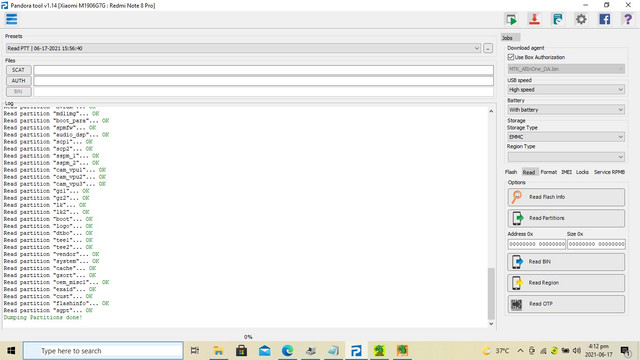The width and height of the screenshot is (640, 360).
Task: Focus the SCAT file path field
Action: 263,70
